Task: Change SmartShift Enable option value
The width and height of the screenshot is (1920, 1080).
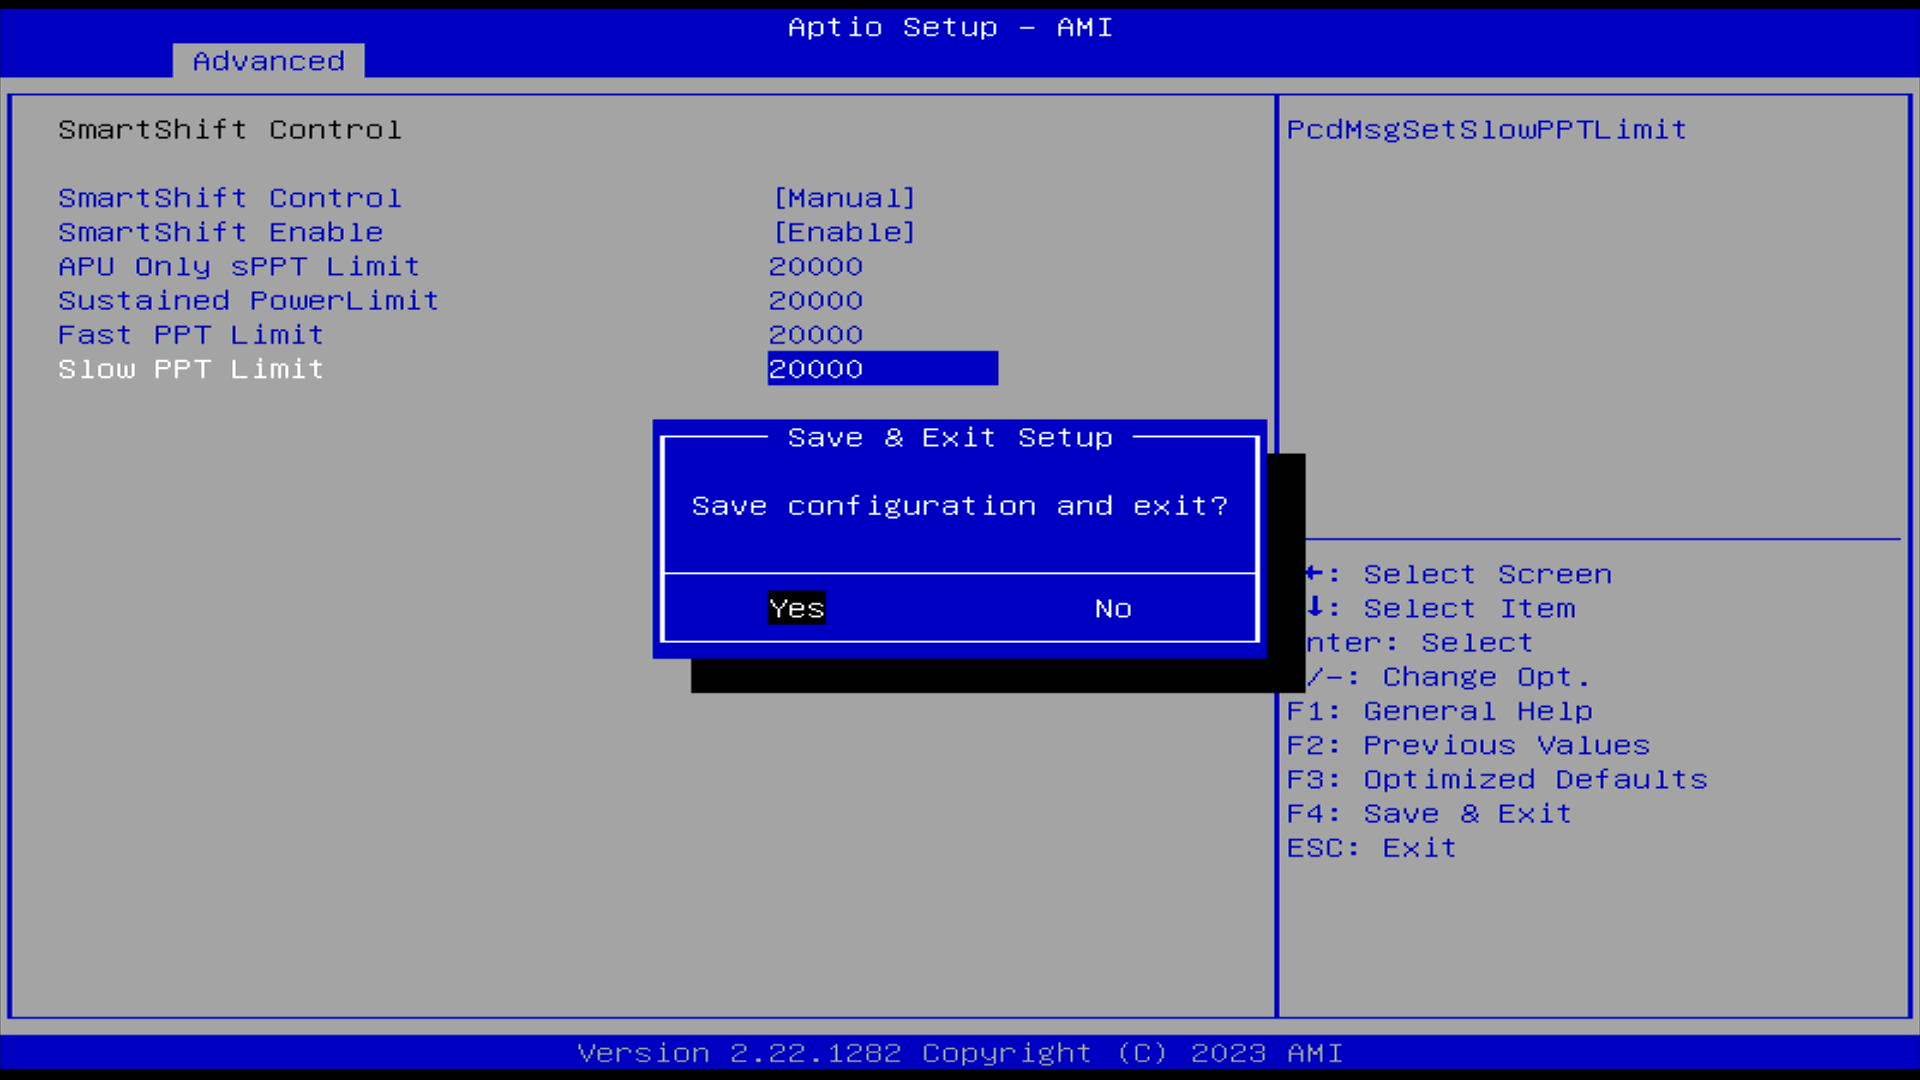Action: 845,232
